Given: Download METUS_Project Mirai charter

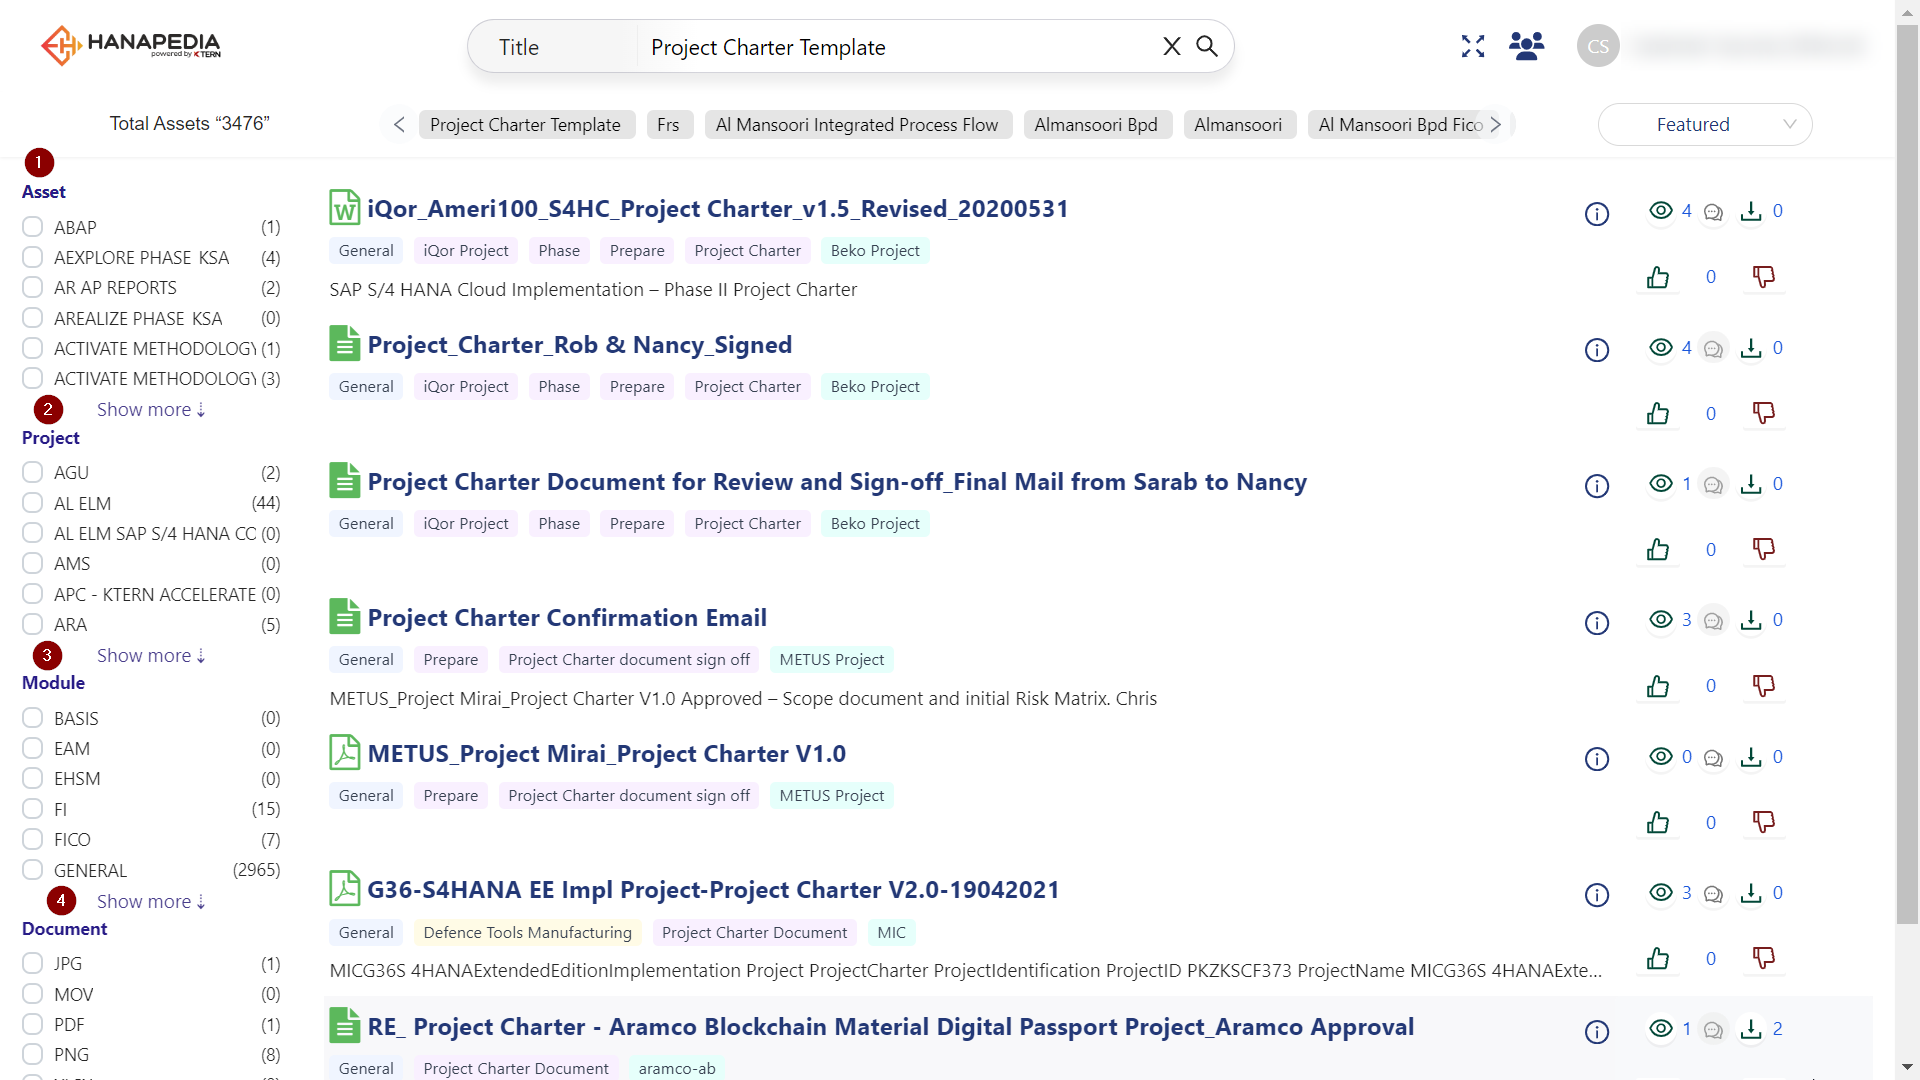Looking at the screenshot, I should tap(1751, 757).
